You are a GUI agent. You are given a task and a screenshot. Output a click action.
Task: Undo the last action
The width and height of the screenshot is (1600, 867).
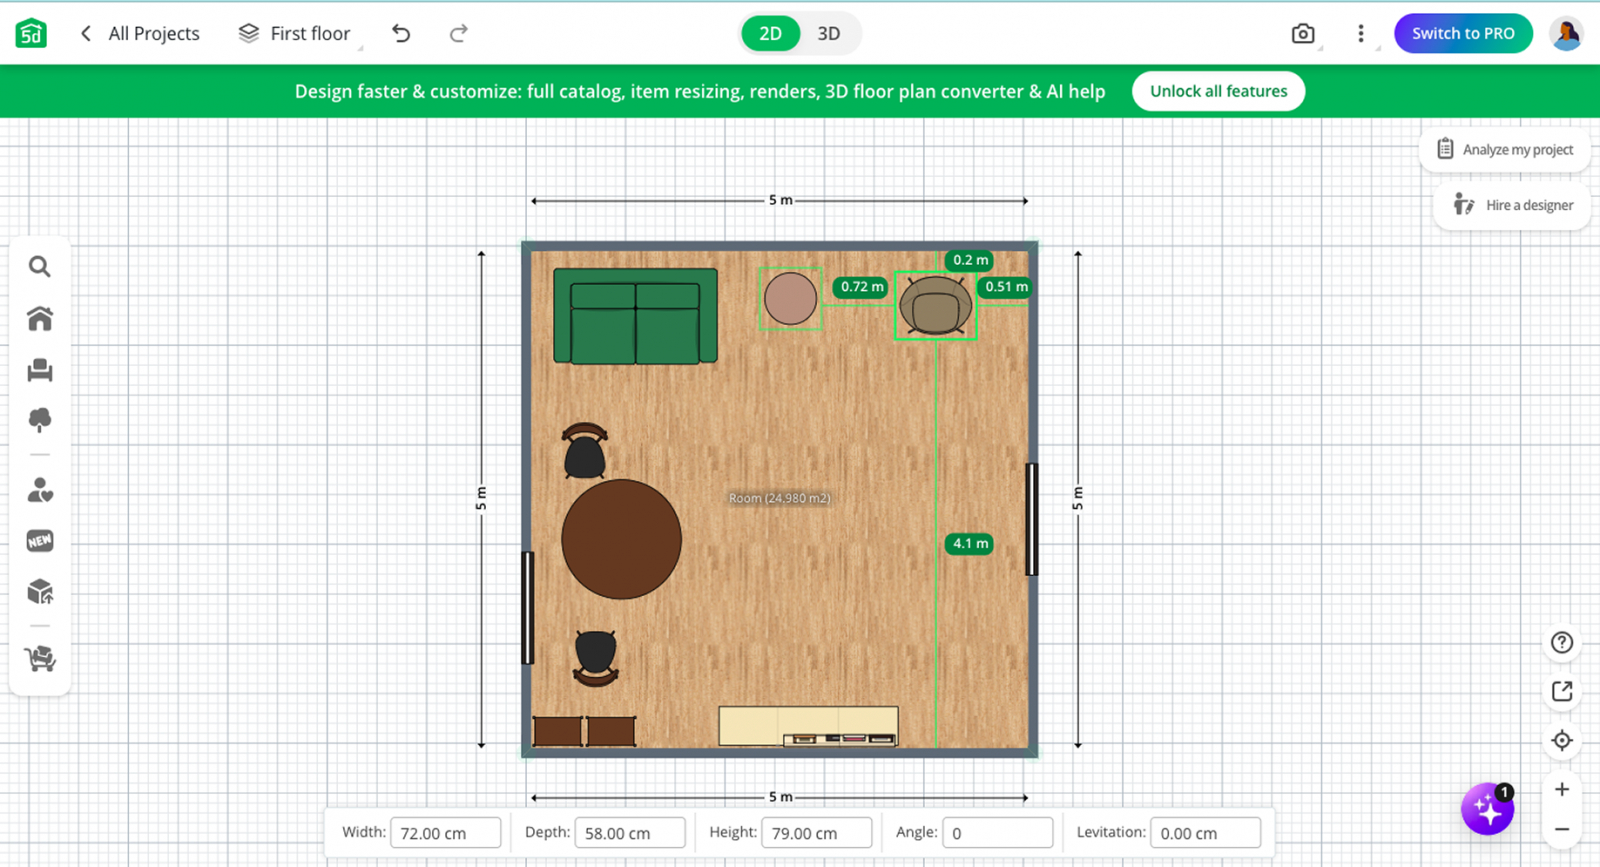[x=401, y=34]
